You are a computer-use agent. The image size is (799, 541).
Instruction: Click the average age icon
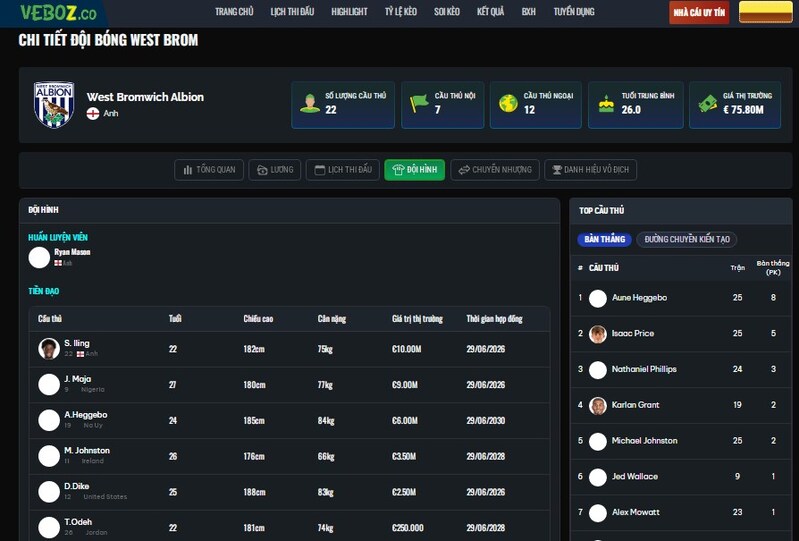tap(606, 103)
